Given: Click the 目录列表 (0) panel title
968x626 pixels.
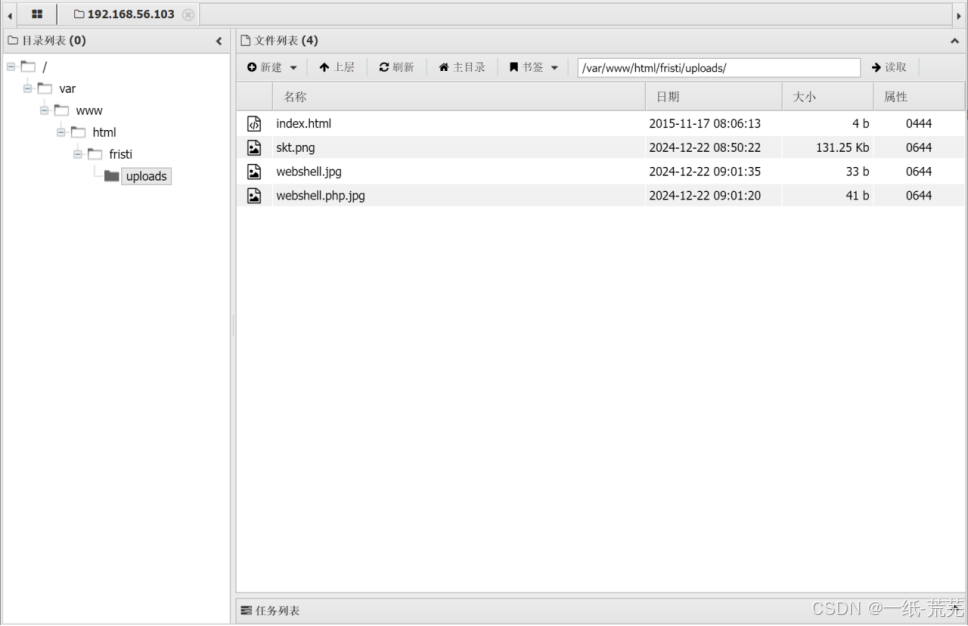Looking at the screenshot, I should [x=47, y=41].
